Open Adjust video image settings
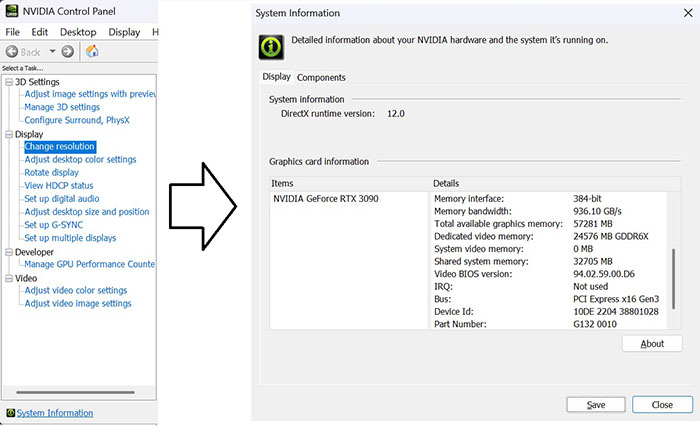The width and height of the screenshot is (700, 426). 78,304
